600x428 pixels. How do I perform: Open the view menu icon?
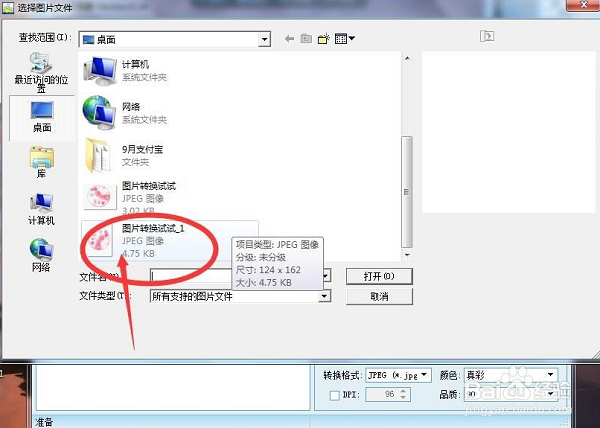pyautogui.click(x=344, y=39)
